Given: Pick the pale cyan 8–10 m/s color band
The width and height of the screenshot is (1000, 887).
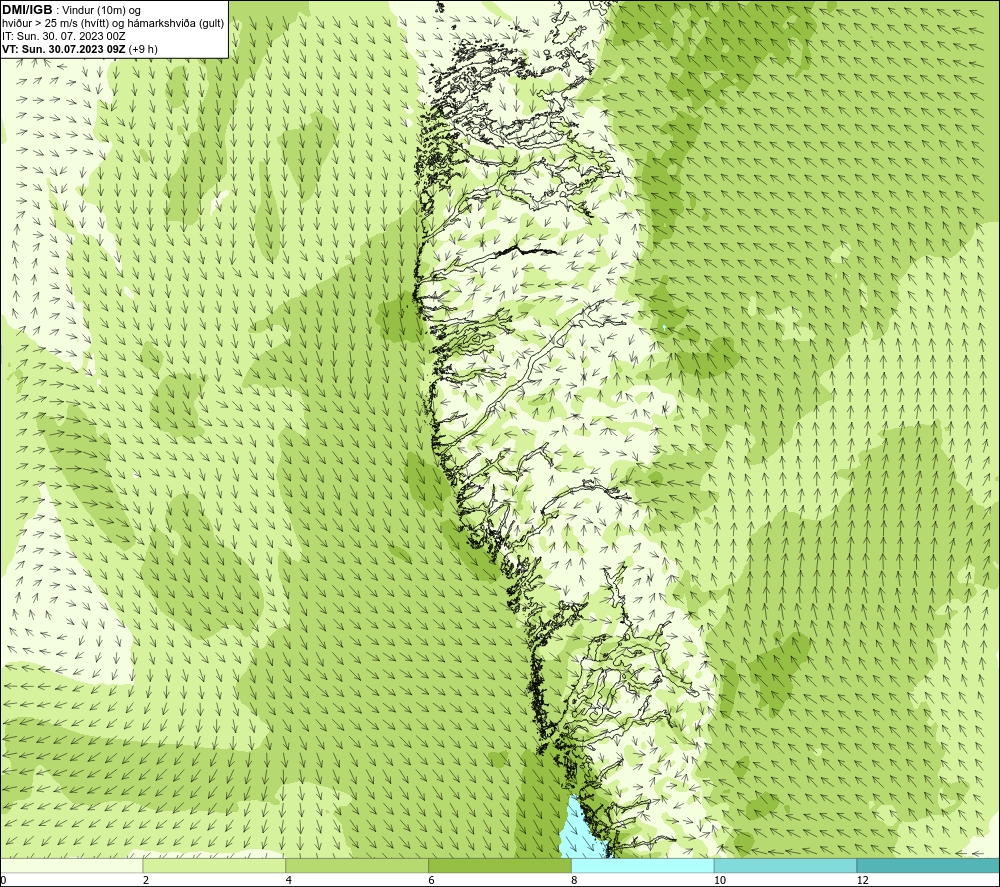Looking at the screenshot, I should [643, 865].
